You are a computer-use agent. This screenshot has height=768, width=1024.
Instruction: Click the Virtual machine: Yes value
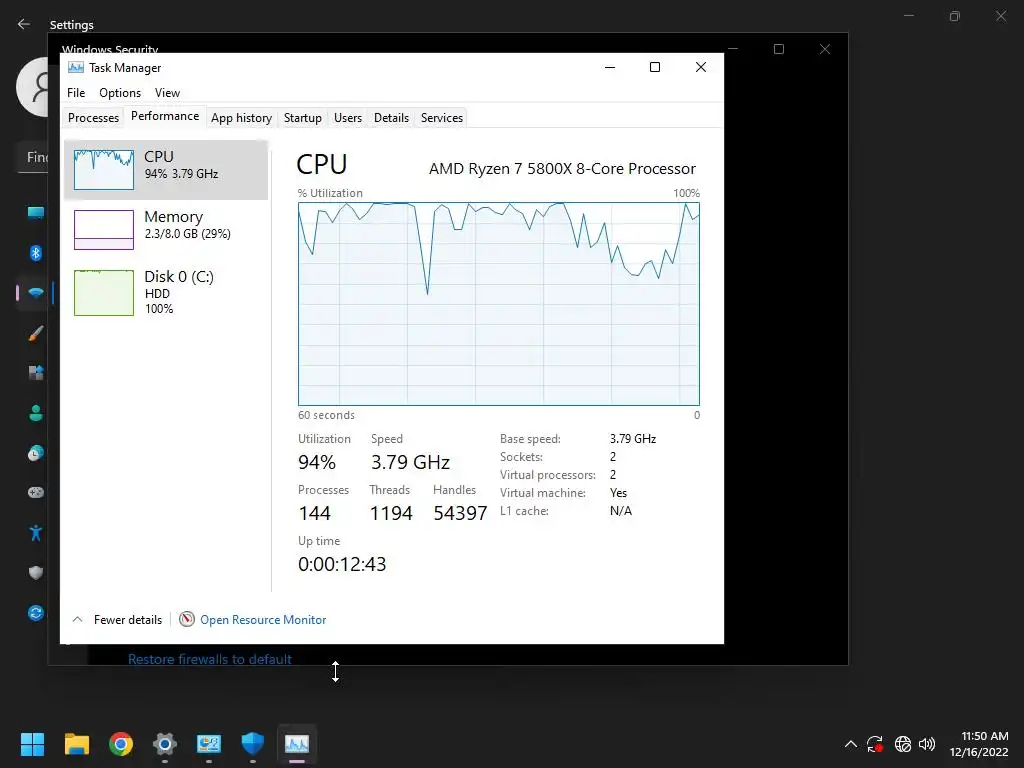pyautogui.click(x=618, y=493)
